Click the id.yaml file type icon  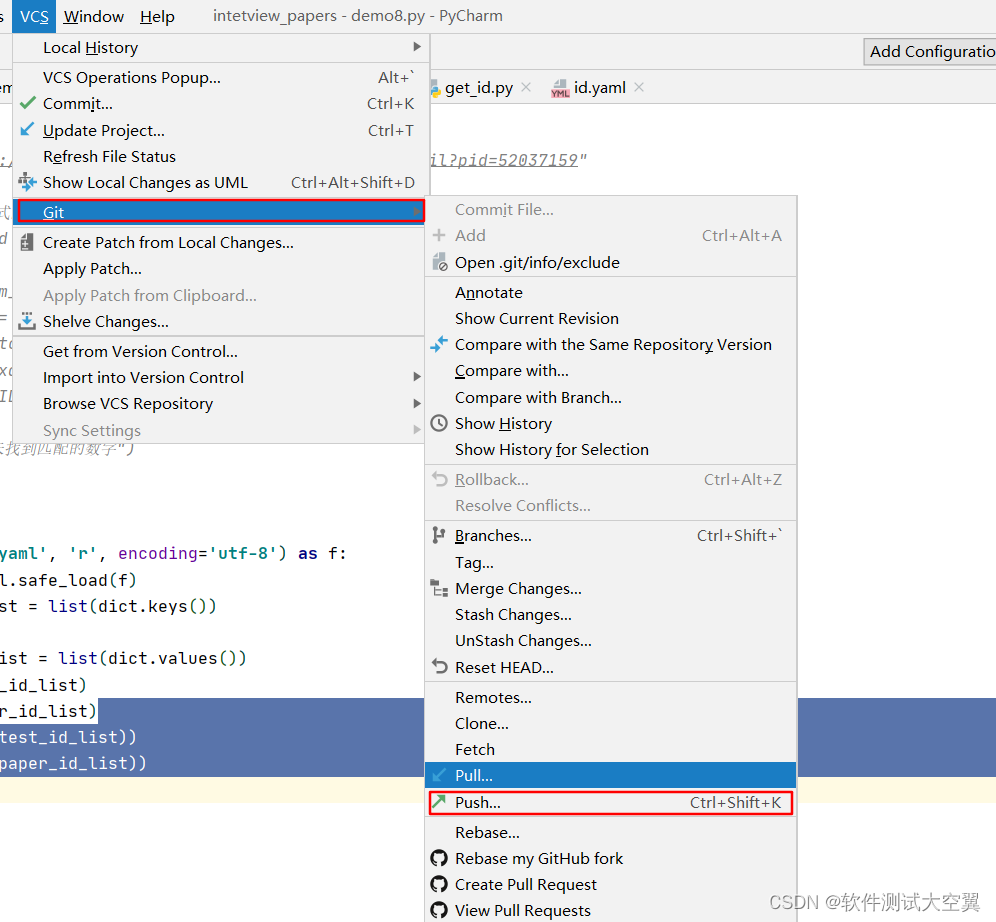point(560,88)
